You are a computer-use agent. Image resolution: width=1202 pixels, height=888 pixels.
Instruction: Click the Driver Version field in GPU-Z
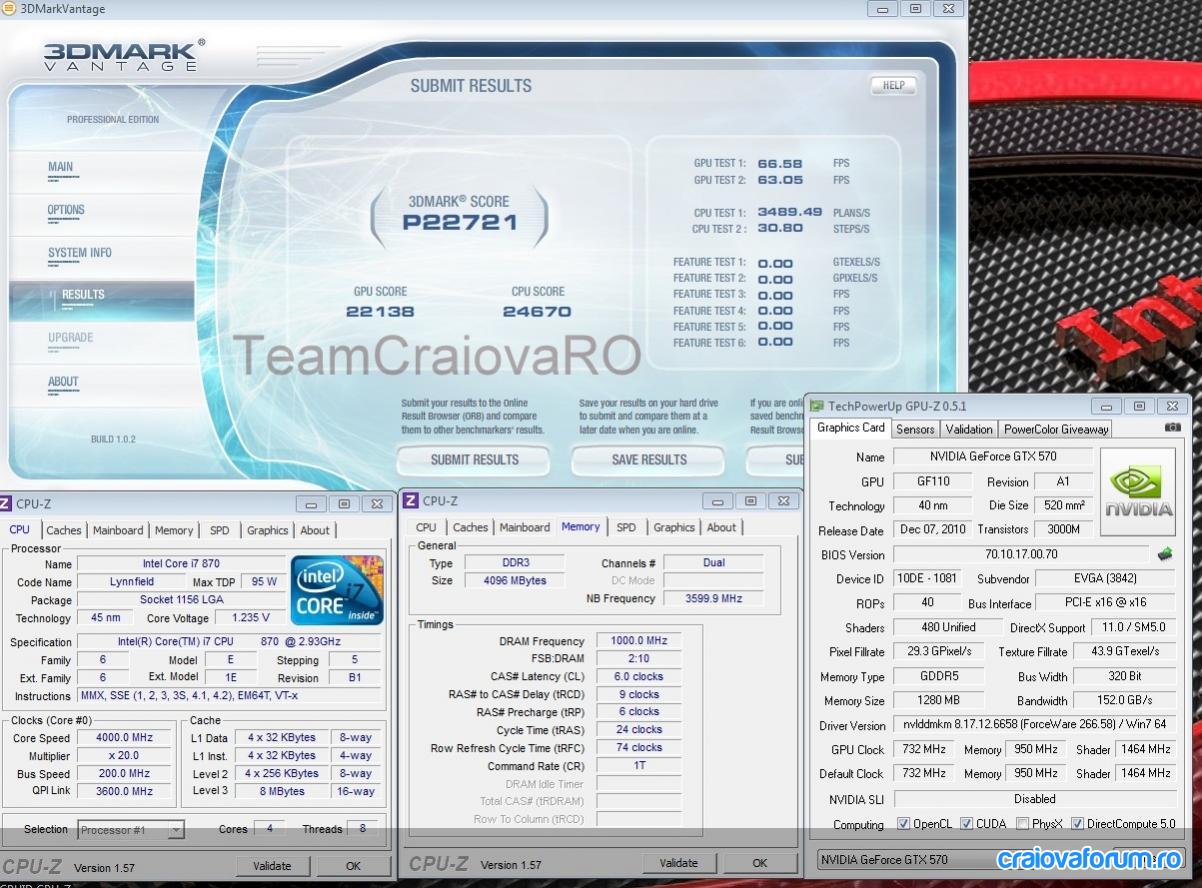coord(1035,725)
